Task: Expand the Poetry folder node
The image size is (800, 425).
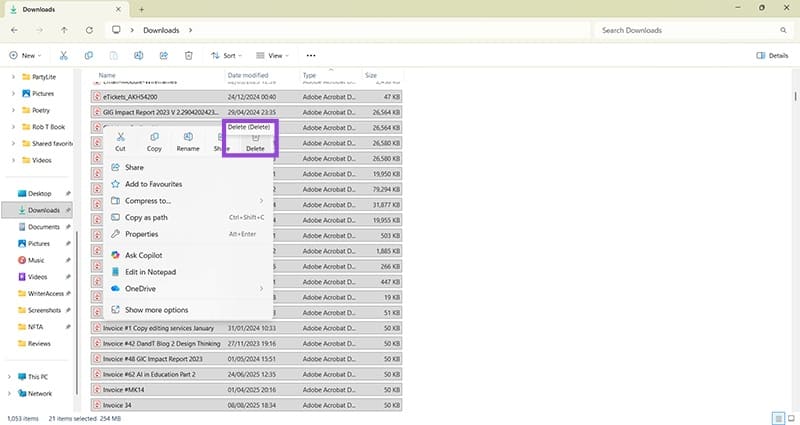Action: pyautogui.click(x=13, y=110)
